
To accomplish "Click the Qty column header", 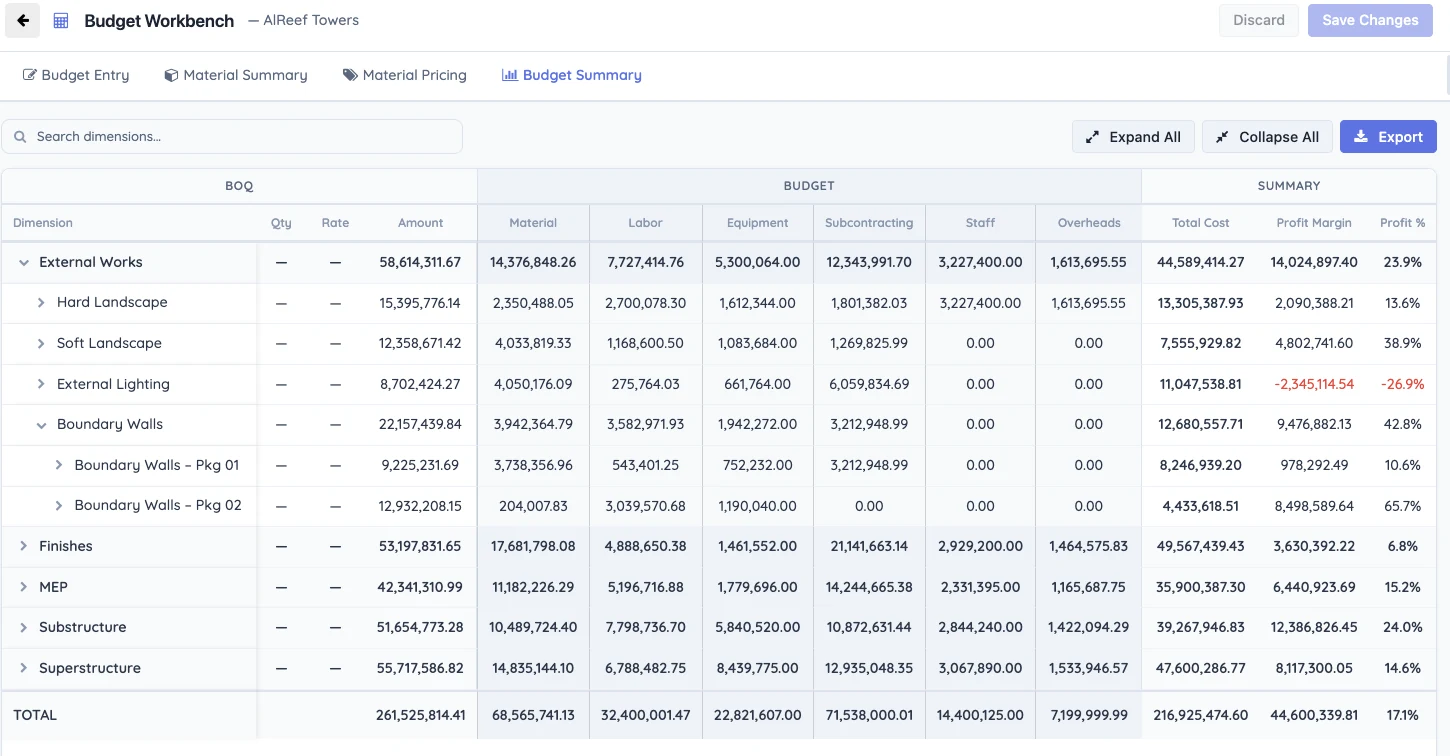I will click(281, 223).
